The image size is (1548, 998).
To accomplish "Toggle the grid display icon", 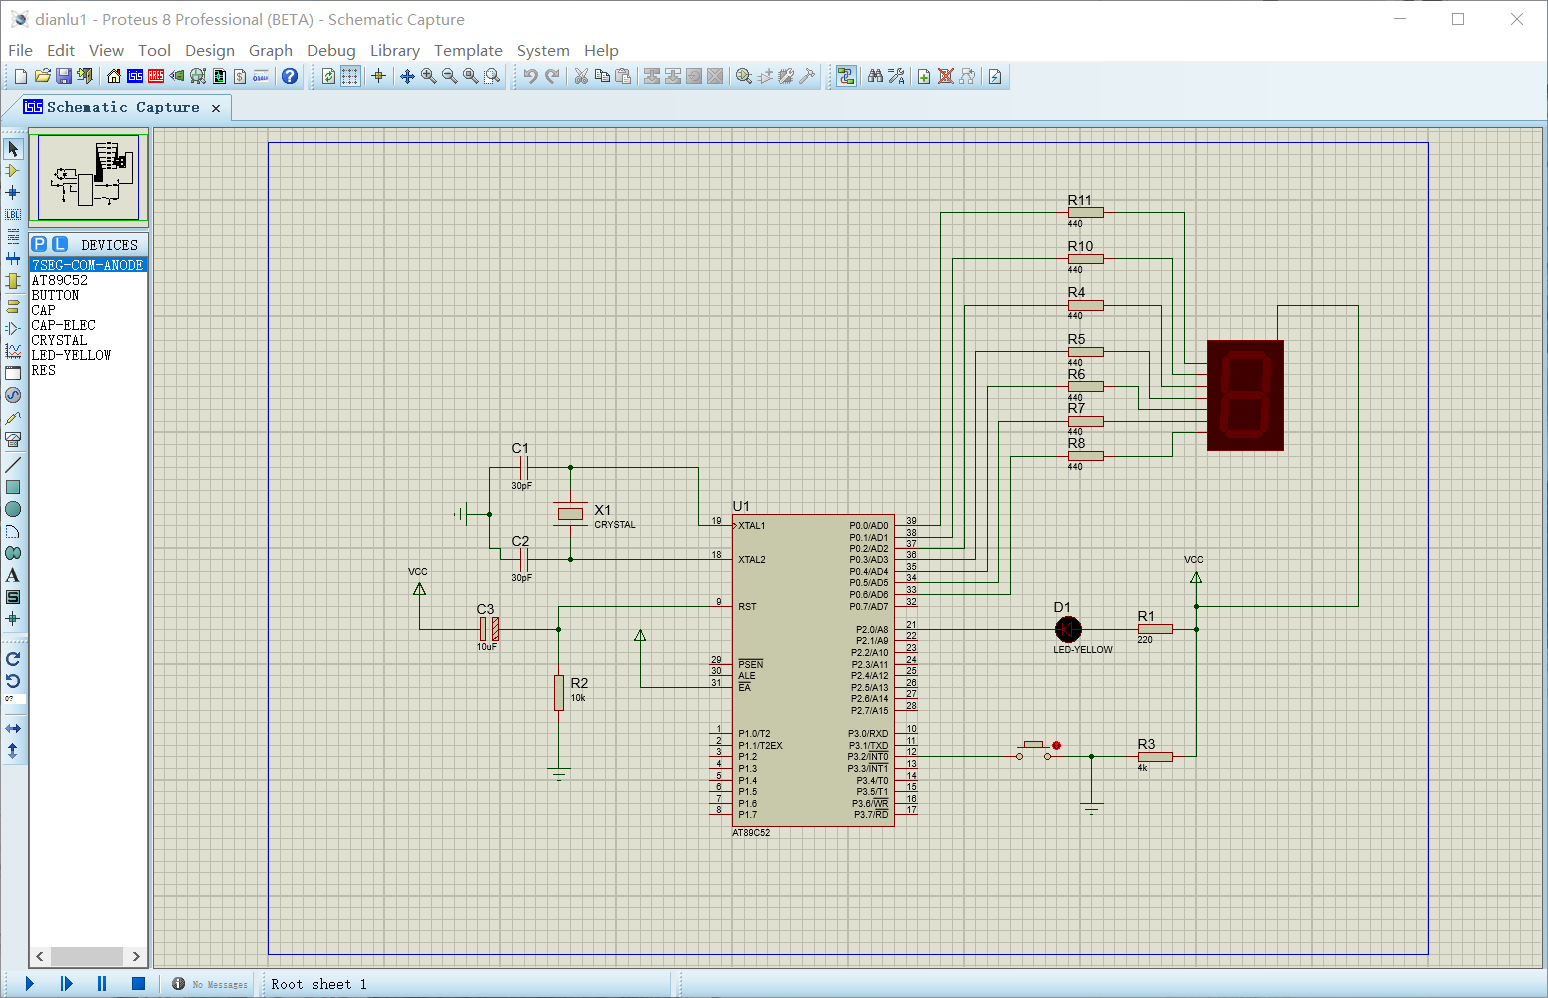I will pos(350,76).
